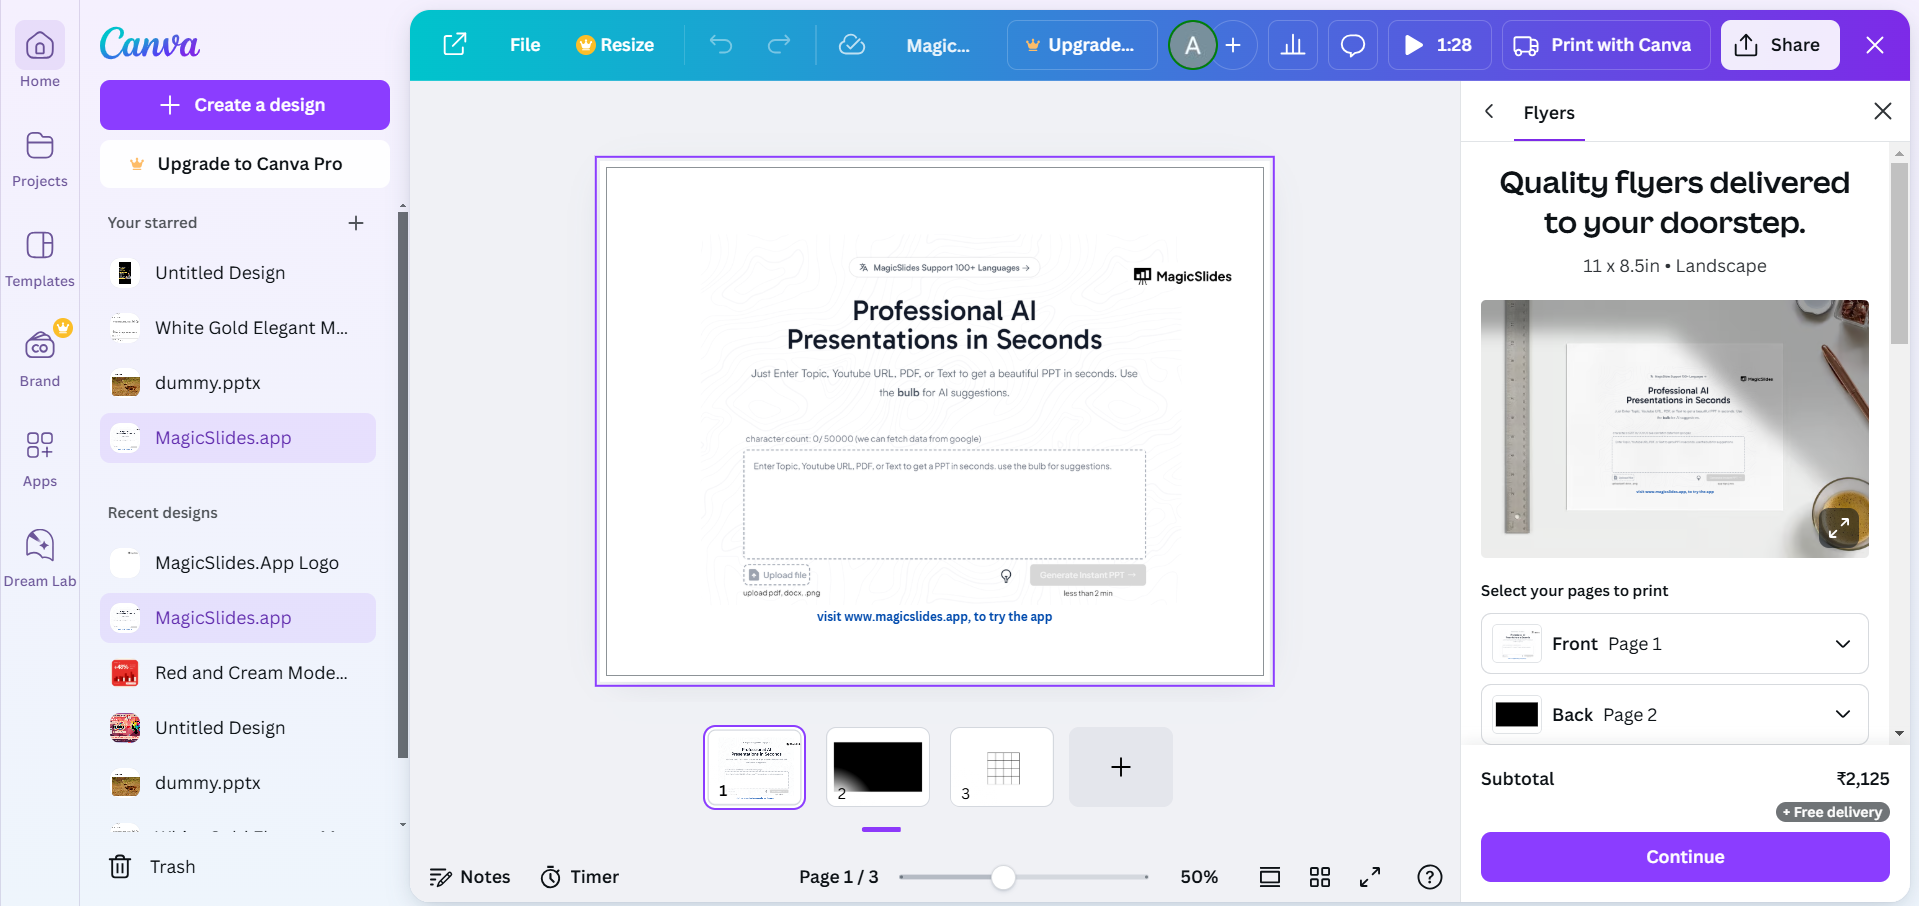Open the 50% zoom level menu
This screenshot has height=906, width=1919.
tap(1198, 877)
